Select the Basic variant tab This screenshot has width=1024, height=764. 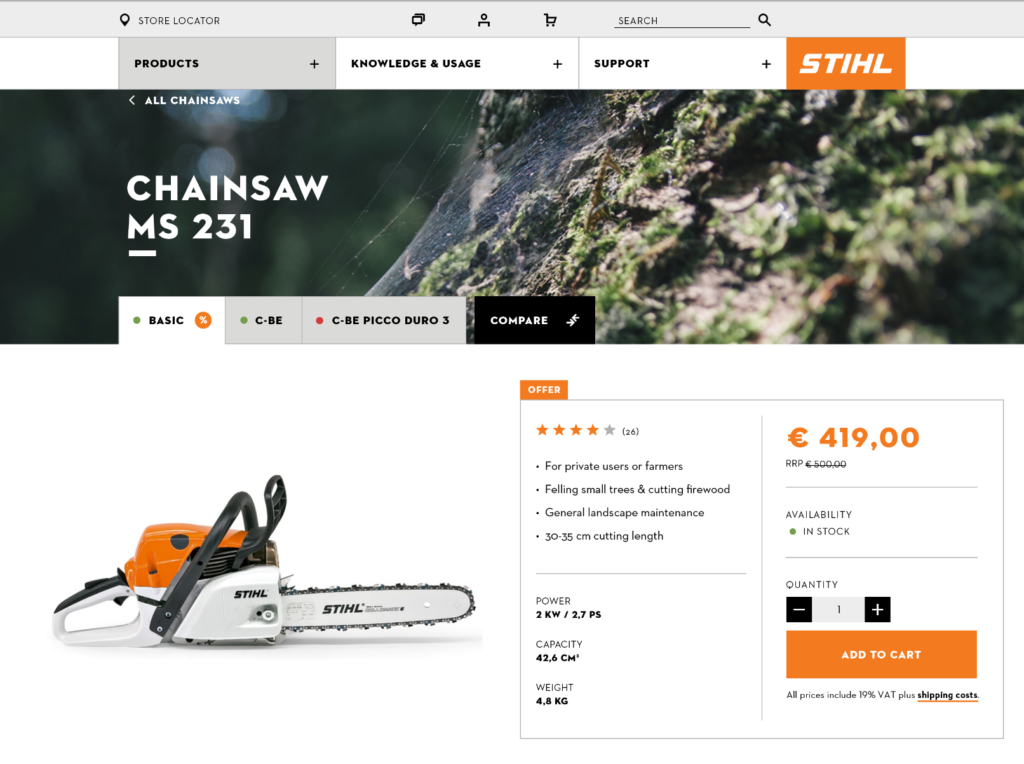click(172, 321)
